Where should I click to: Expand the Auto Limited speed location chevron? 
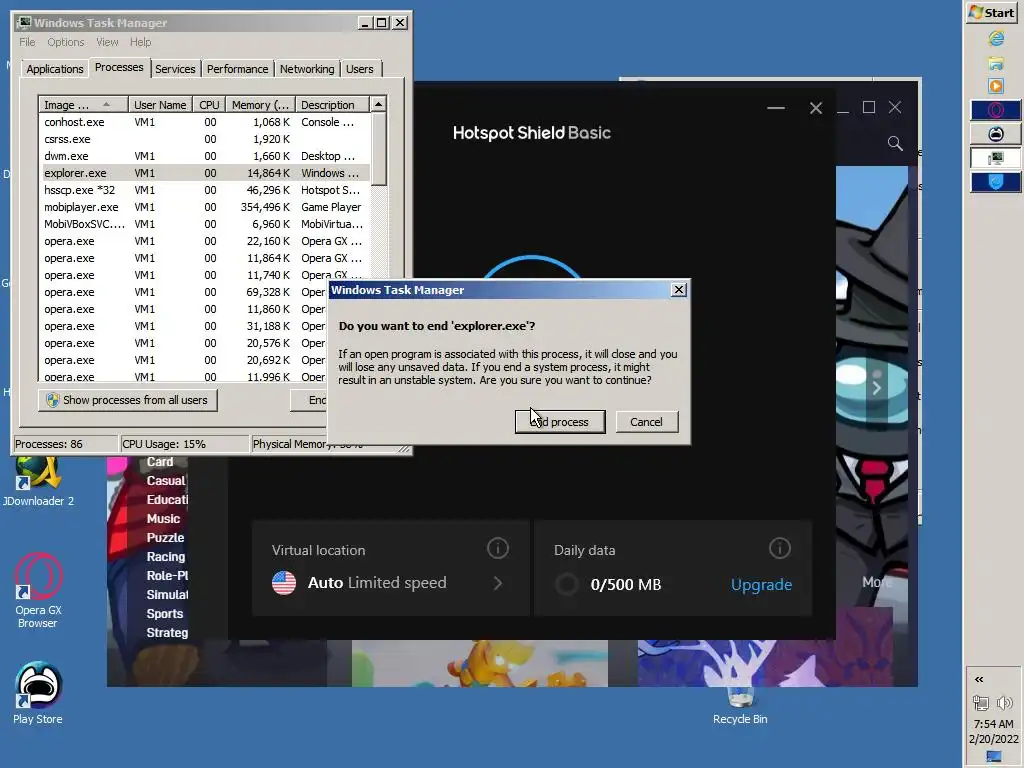point(498,583)
